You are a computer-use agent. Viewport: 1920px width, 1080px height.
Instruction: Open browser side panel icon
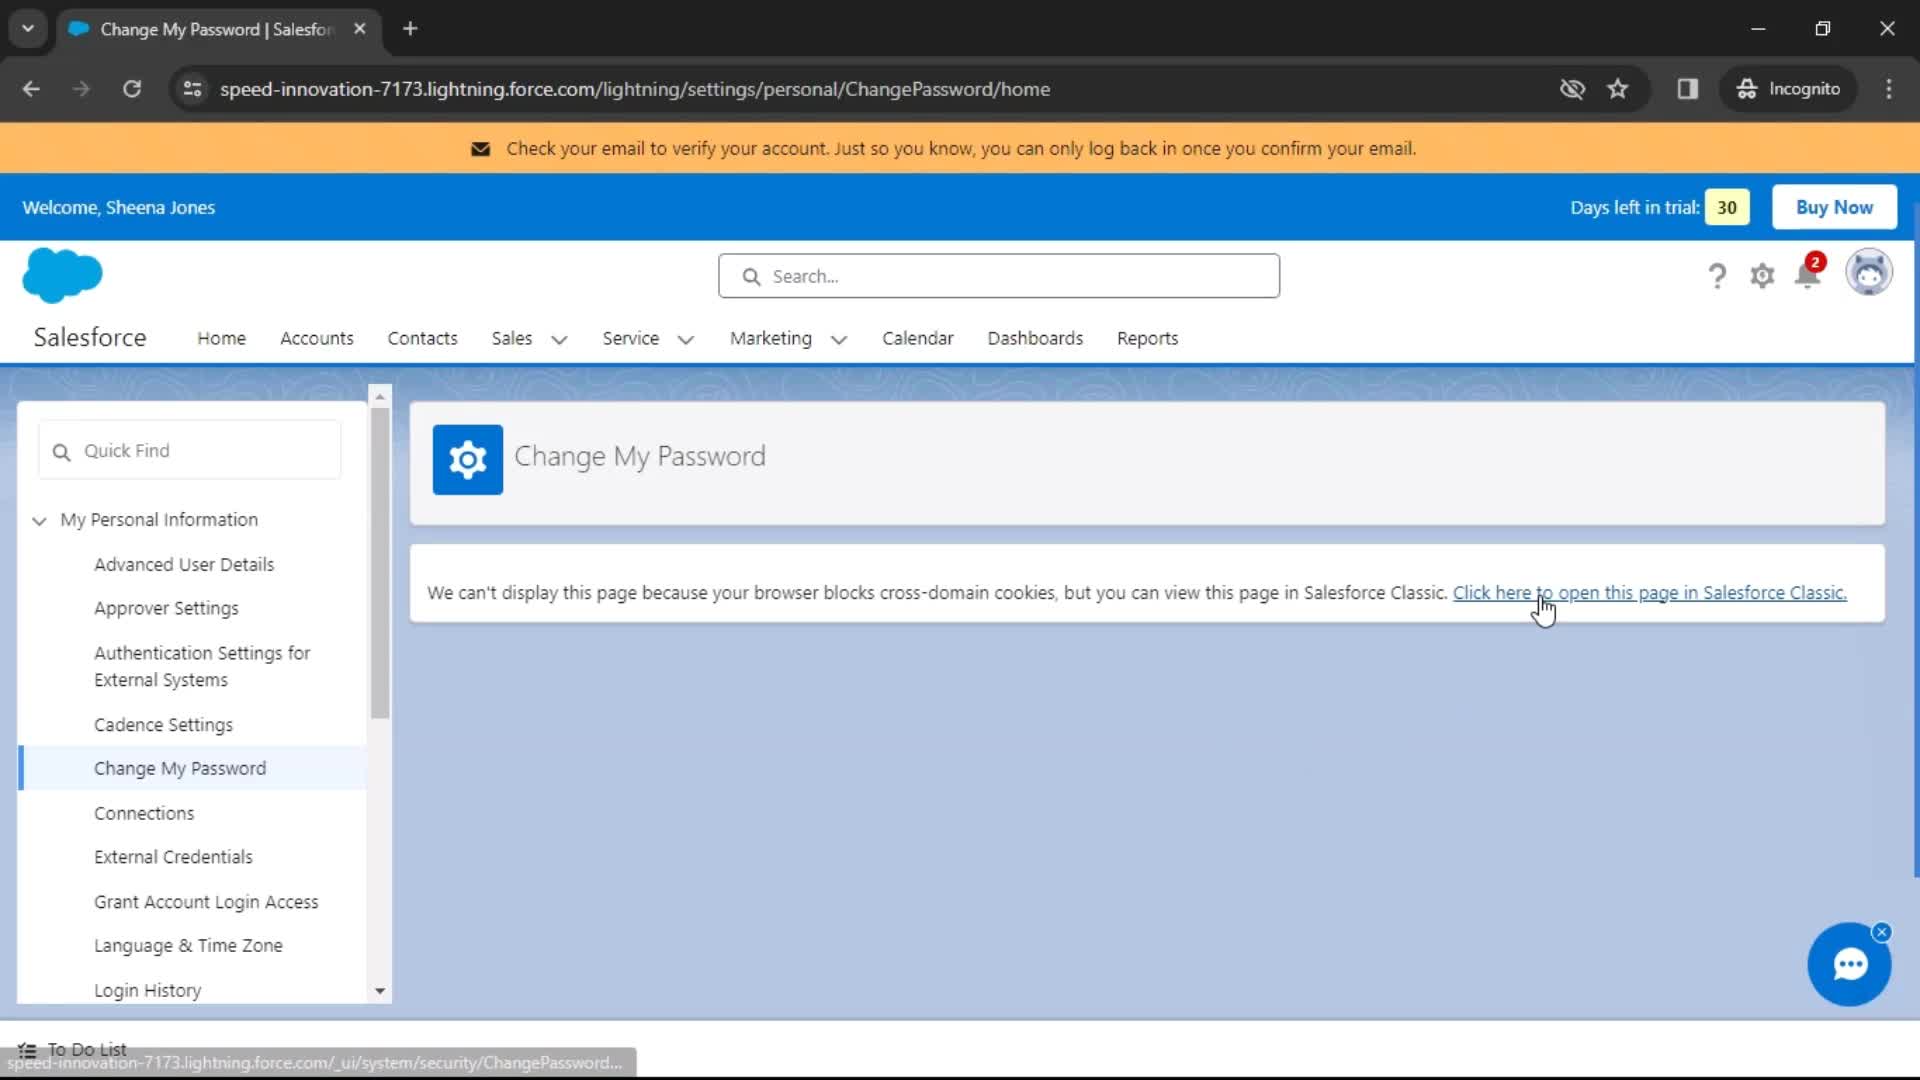(x=1688, y=89)
